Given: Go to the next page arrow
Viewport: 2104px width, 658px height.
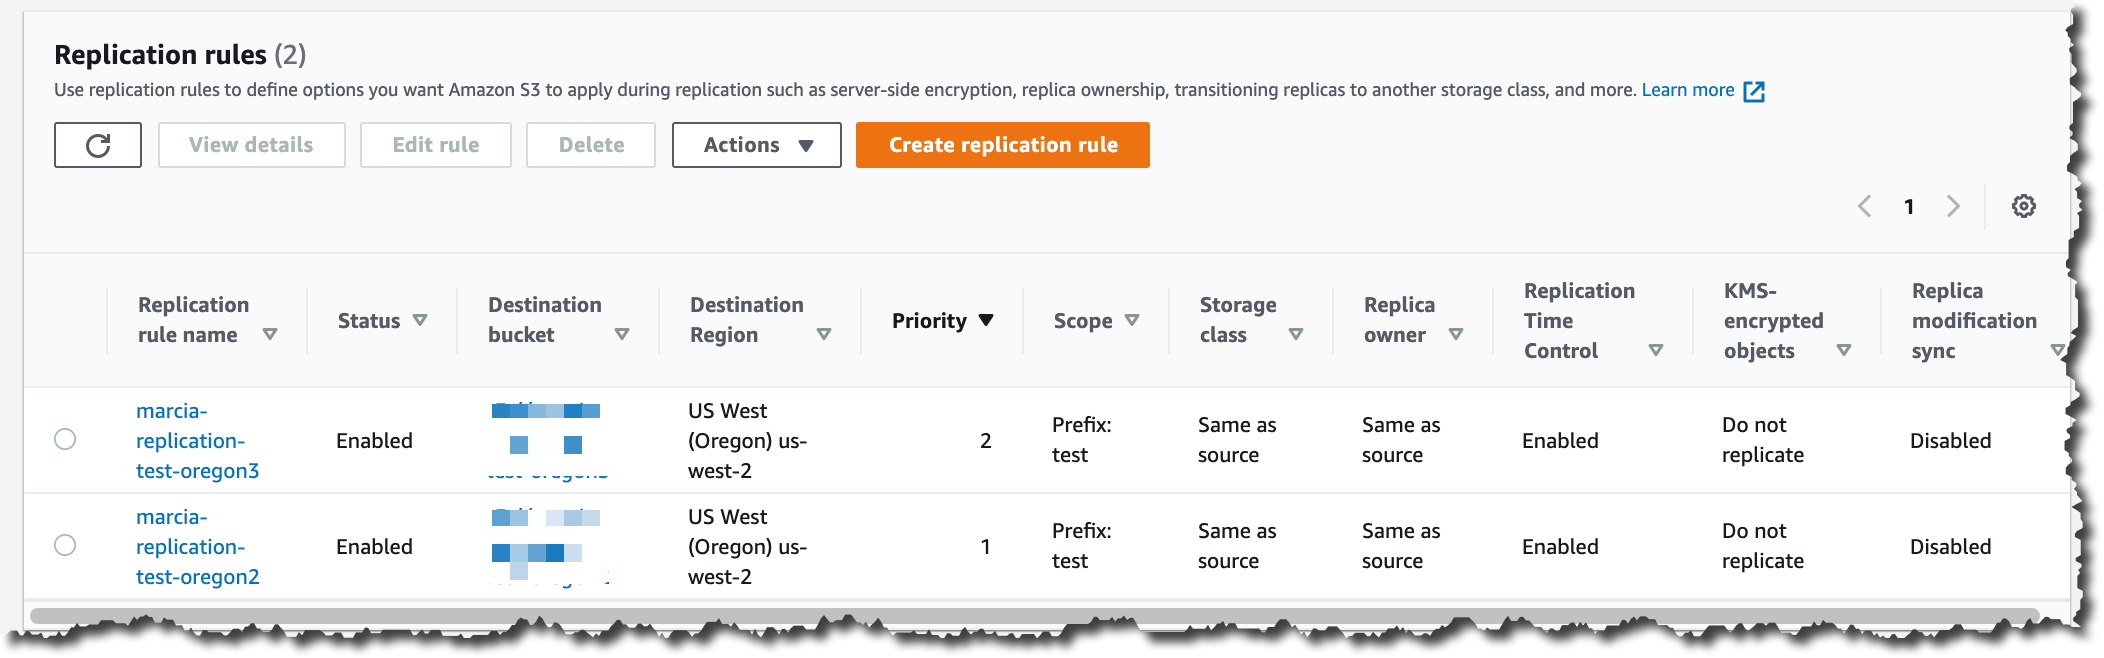Looking at the screenshot, I should tap(1953, 206).
